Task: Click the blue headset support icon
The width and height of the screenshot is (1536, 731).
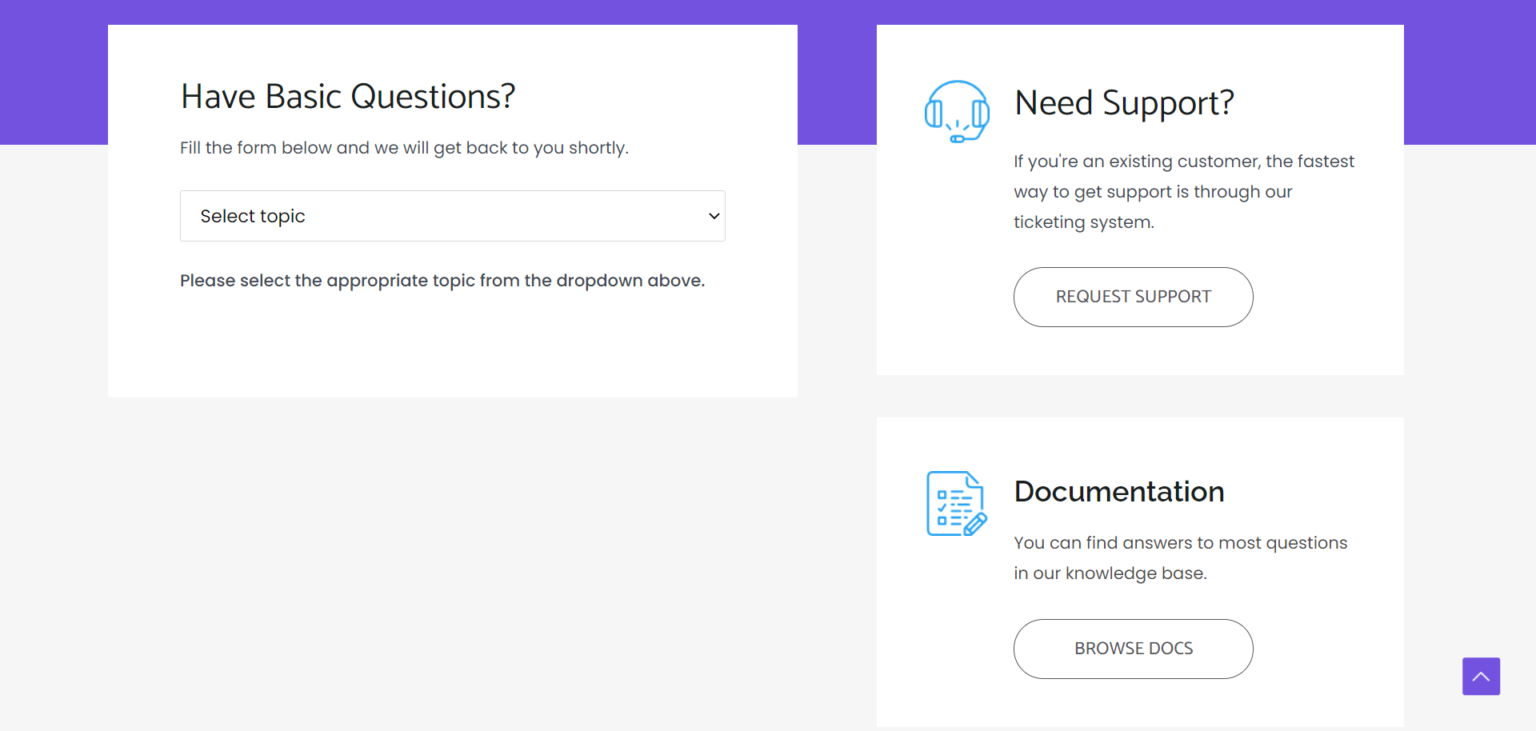Action: (956, 111)
